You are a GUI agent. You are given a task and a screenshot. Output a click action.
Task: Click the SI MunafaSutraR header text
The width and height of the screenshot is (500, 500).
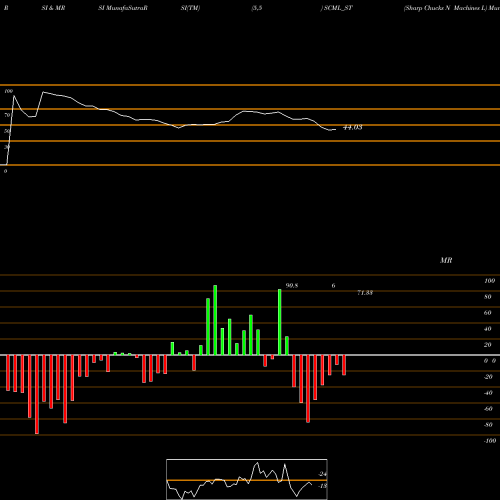pyautogui.click(x=123, y=8)
